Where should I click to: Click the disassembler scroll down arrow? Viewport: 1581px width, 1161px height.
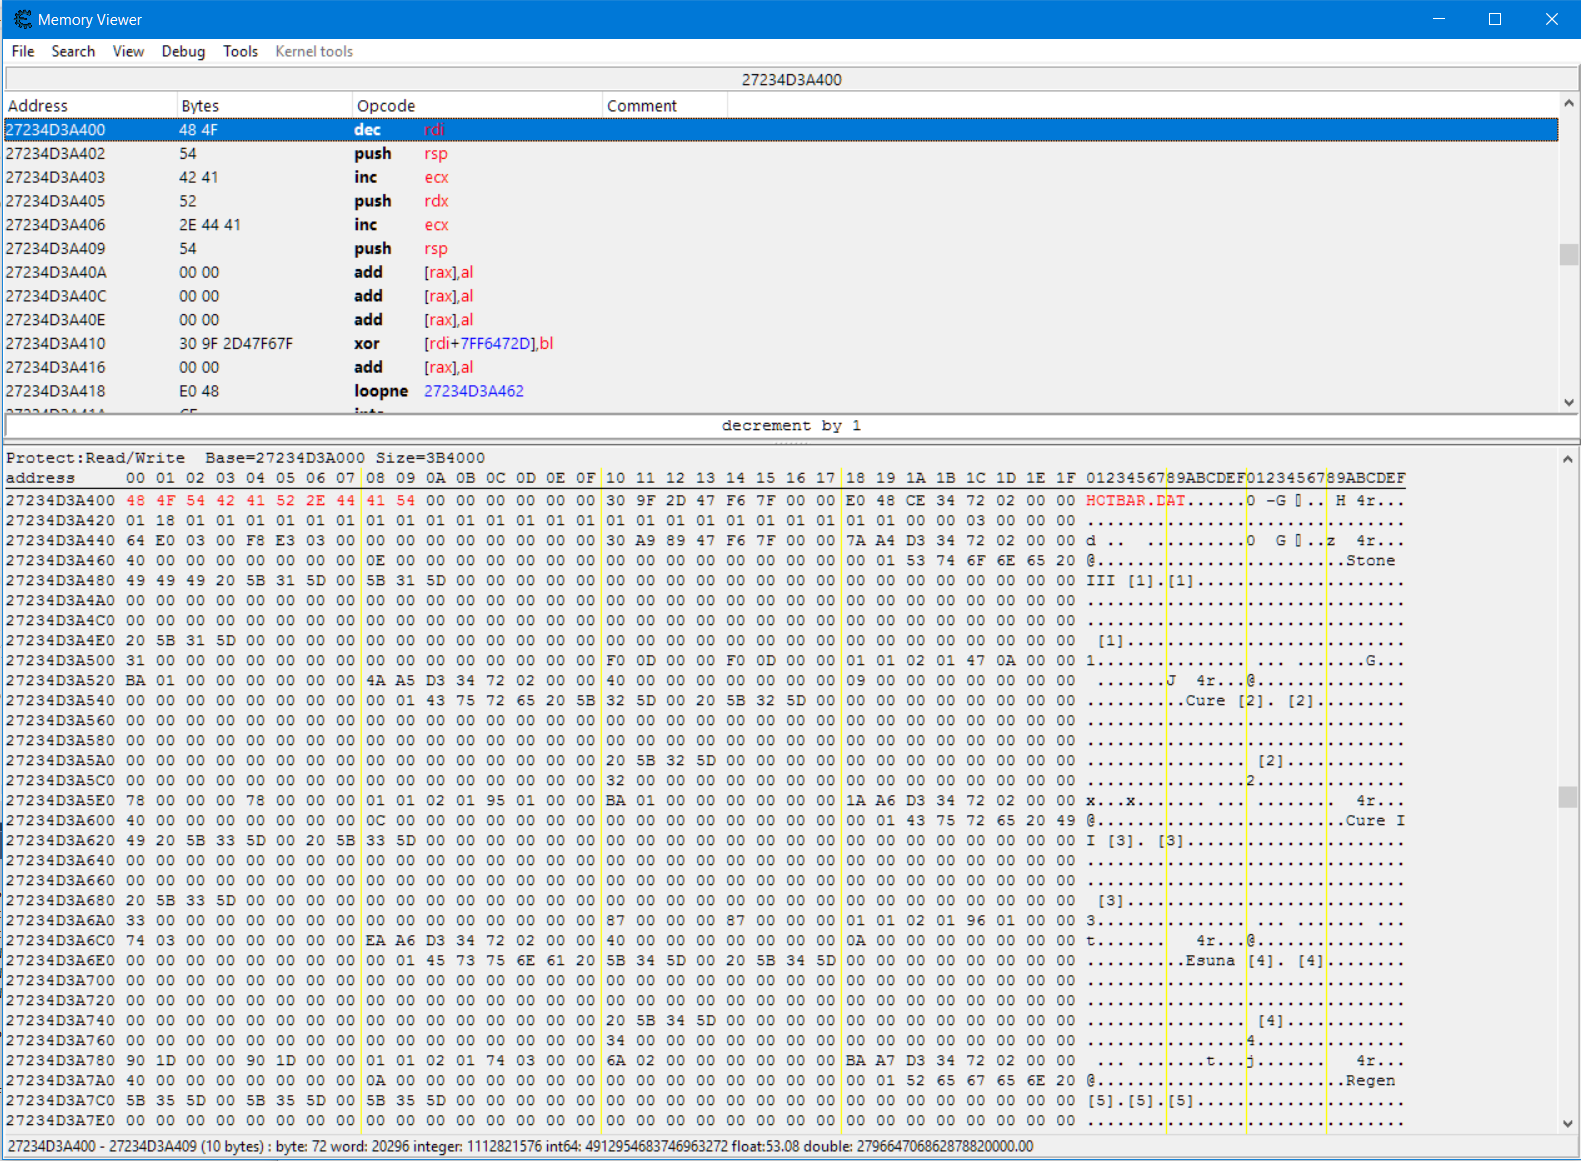click(1569, 402)
